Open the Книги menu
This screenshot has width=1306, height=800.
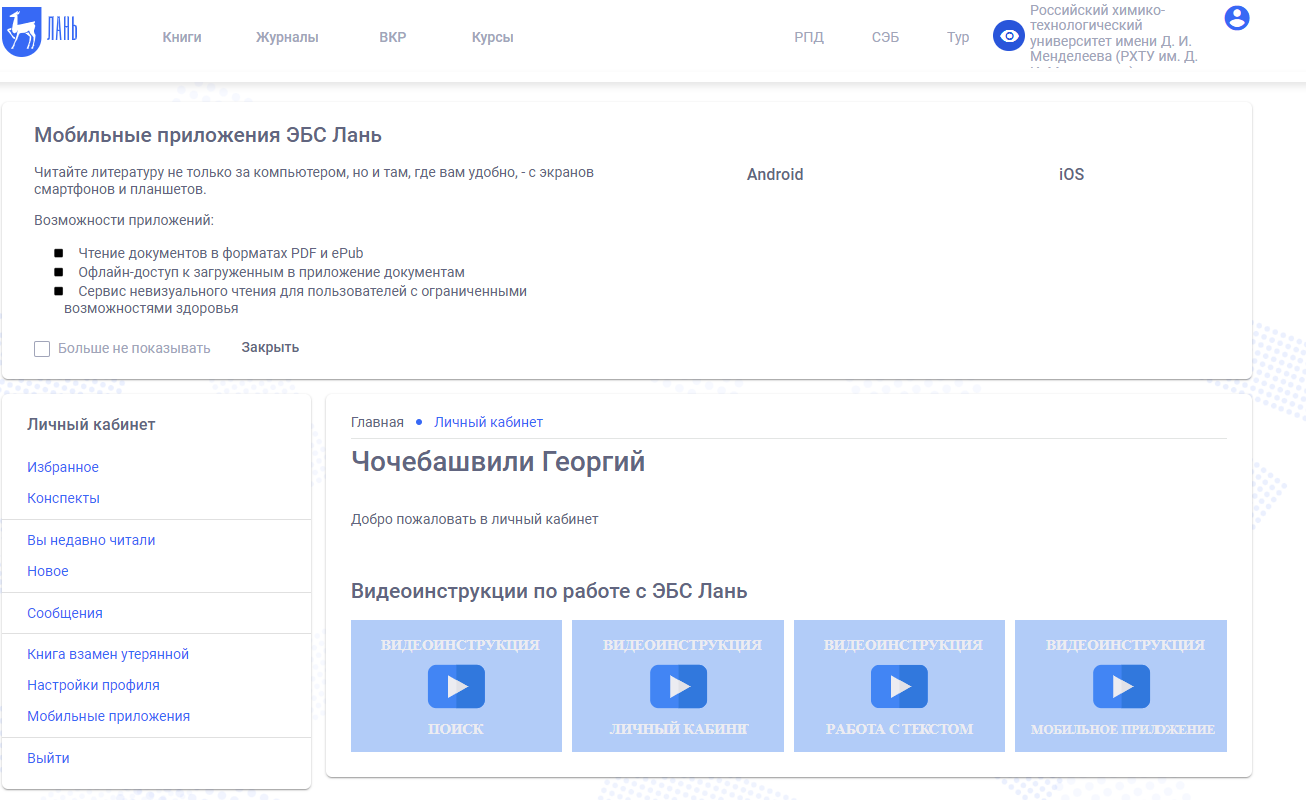tap(182, 38)
